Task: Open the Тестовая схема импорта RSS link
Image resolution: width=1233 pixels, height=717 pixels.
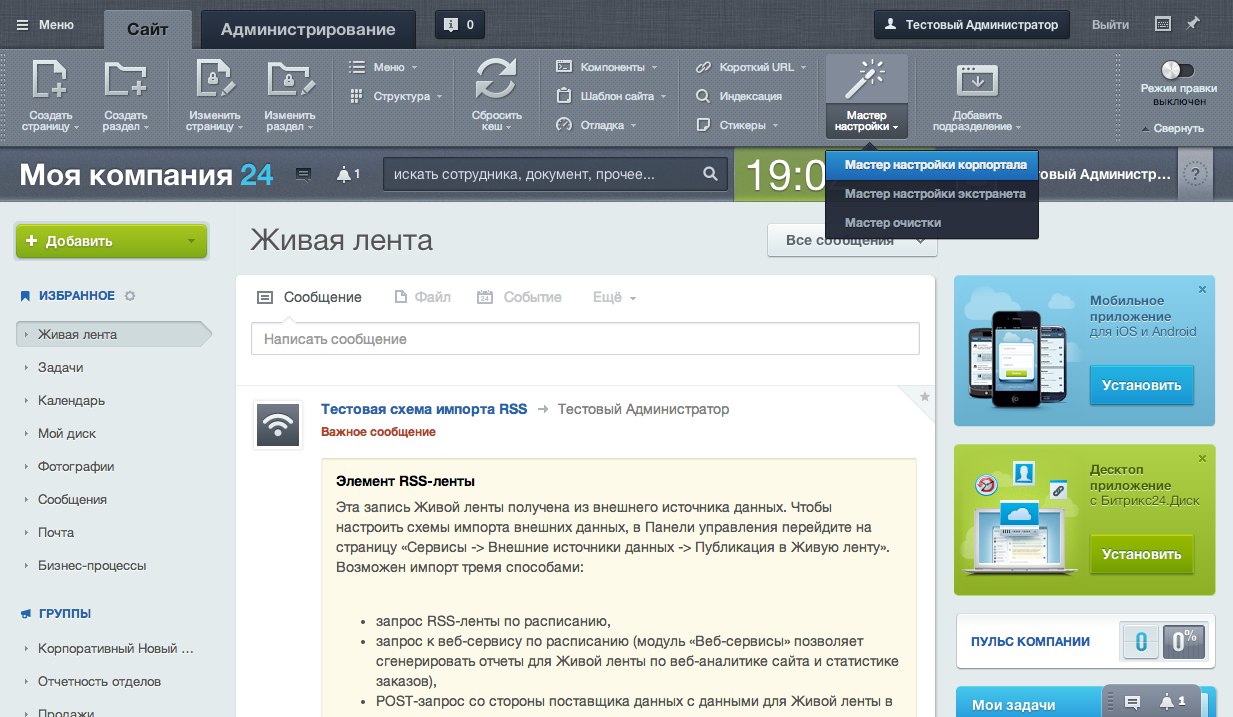Action: pyautogui.click(x=423, y=409)
